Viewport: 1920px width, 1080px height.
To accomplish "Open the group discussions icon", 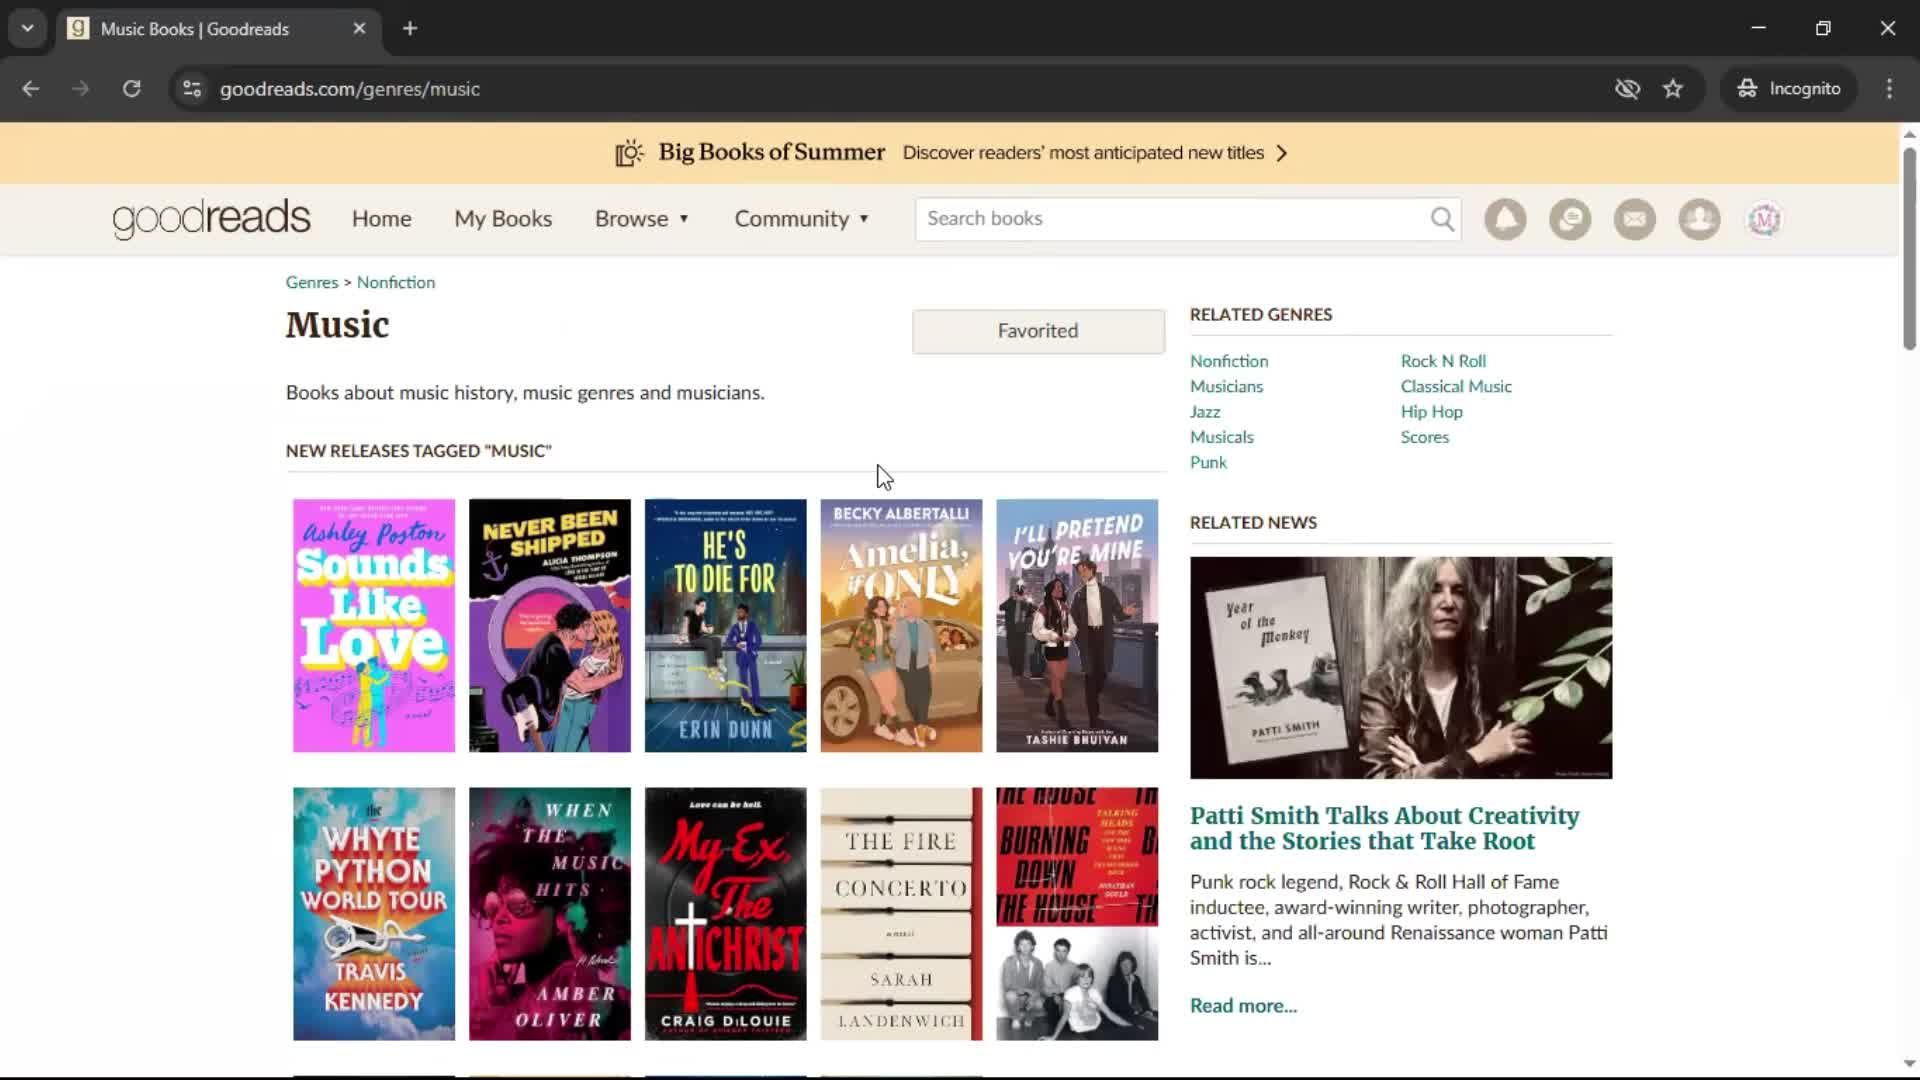I will 1570,219.
